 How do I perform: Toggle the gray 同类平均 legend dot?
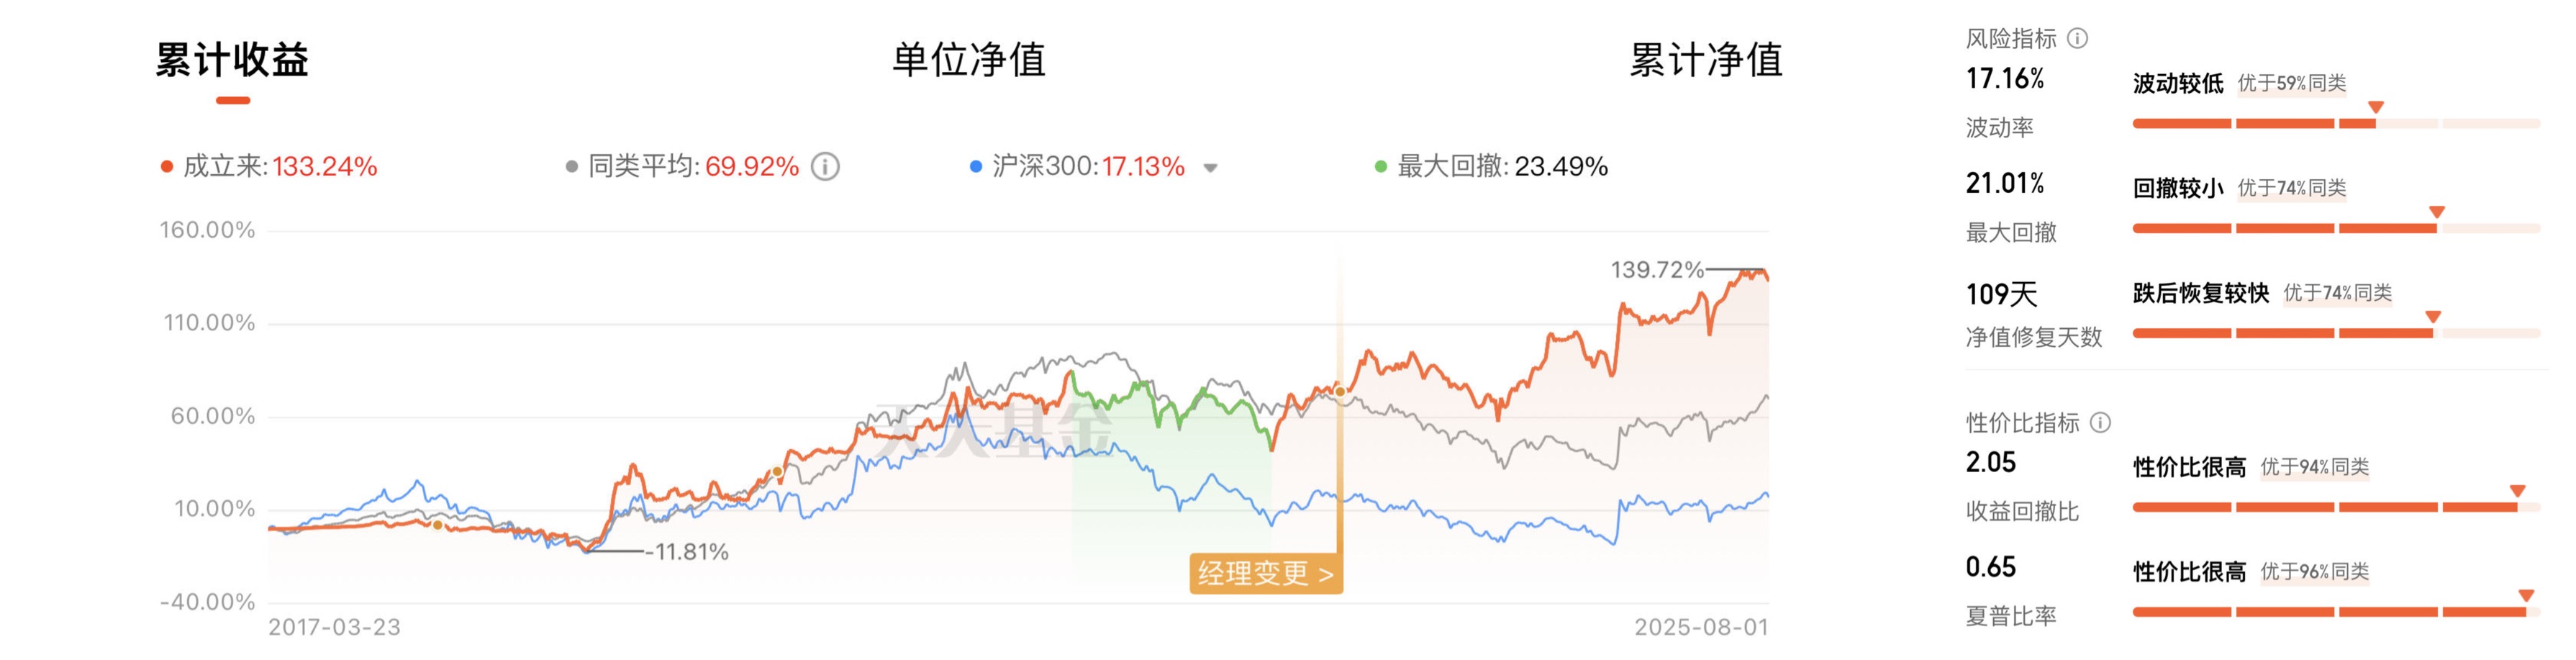572,167
